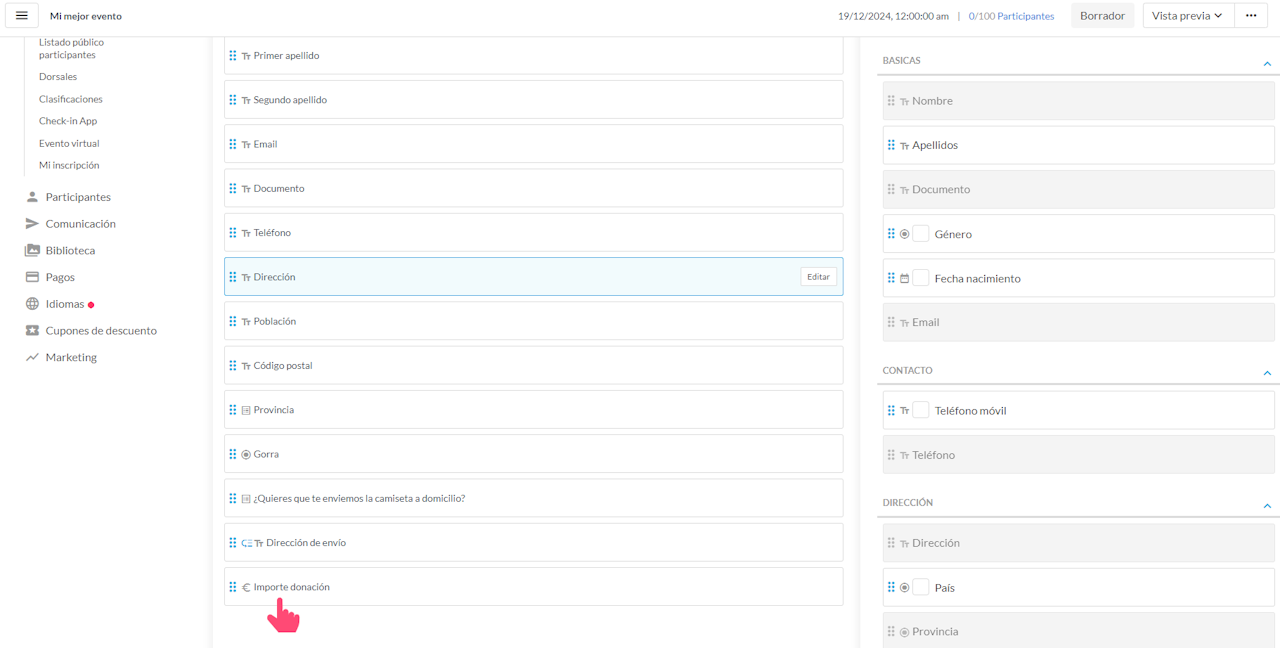Image resolution: width=1280 pixels, height=648 pixels.
Task: Open Marketing in the sidebar
Action: coord(71,358)
